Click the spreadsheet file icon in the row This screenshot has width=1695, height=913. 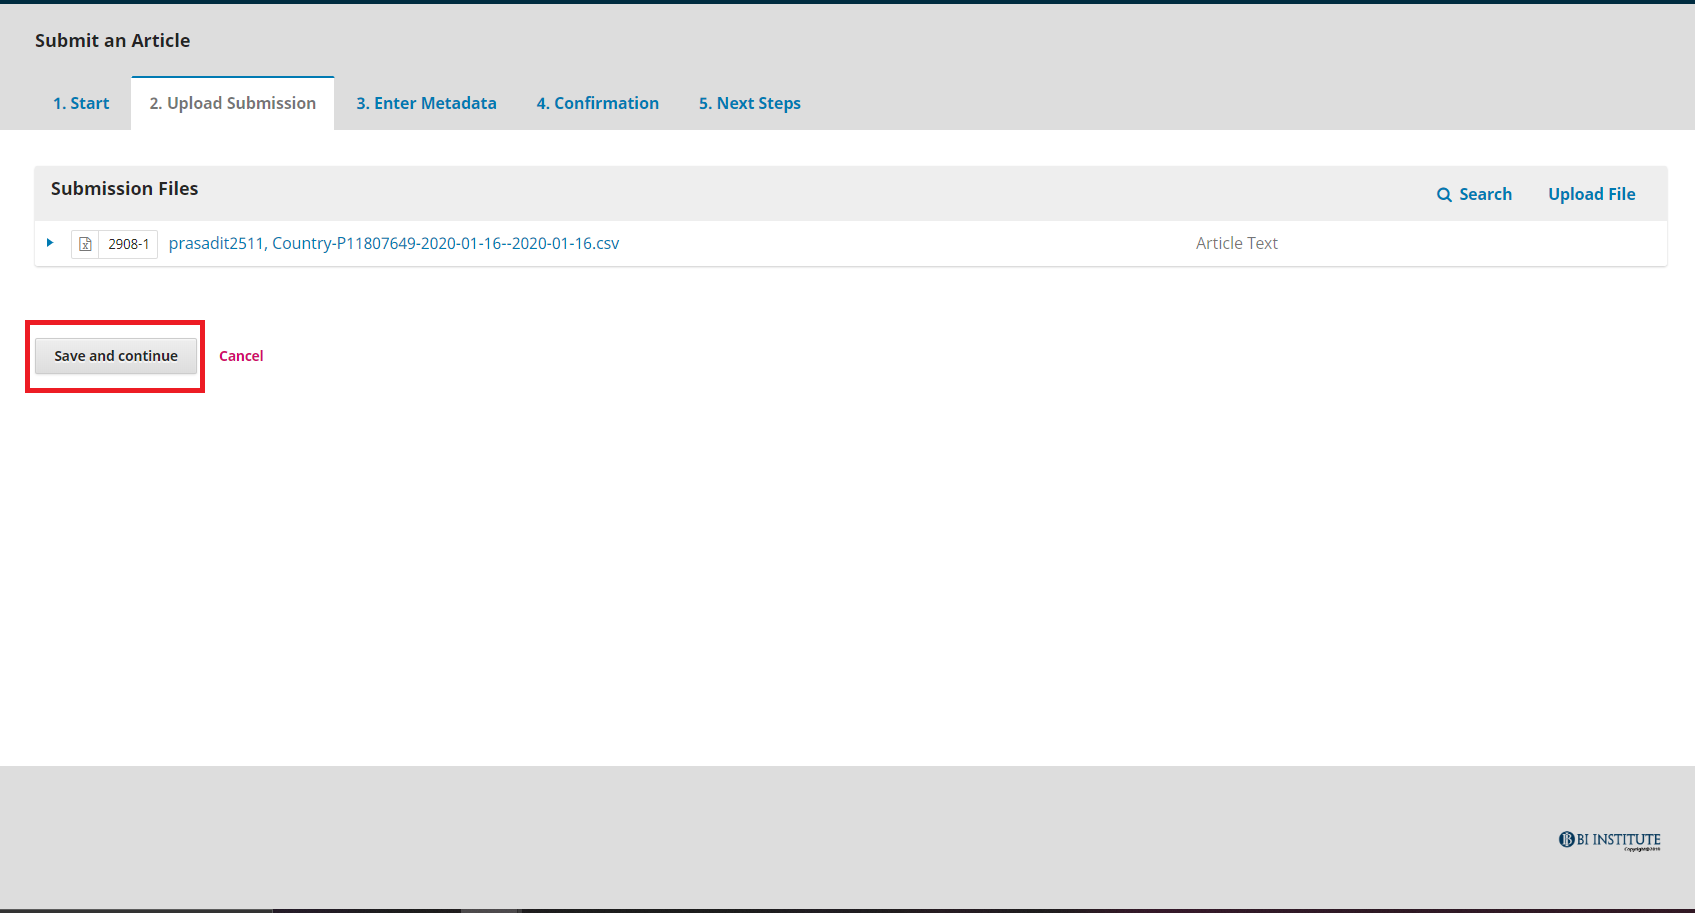(85, 244)
